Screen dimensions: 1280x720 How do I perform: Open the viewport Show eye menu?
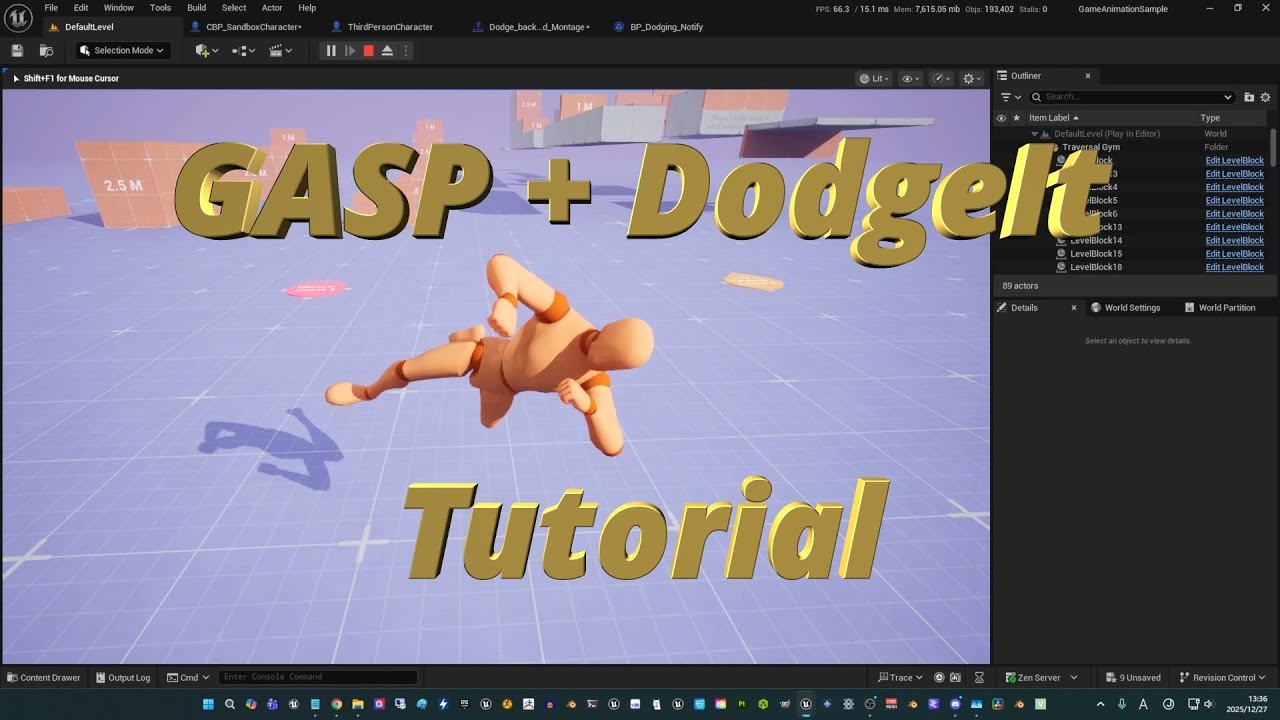tap(910, 78)
